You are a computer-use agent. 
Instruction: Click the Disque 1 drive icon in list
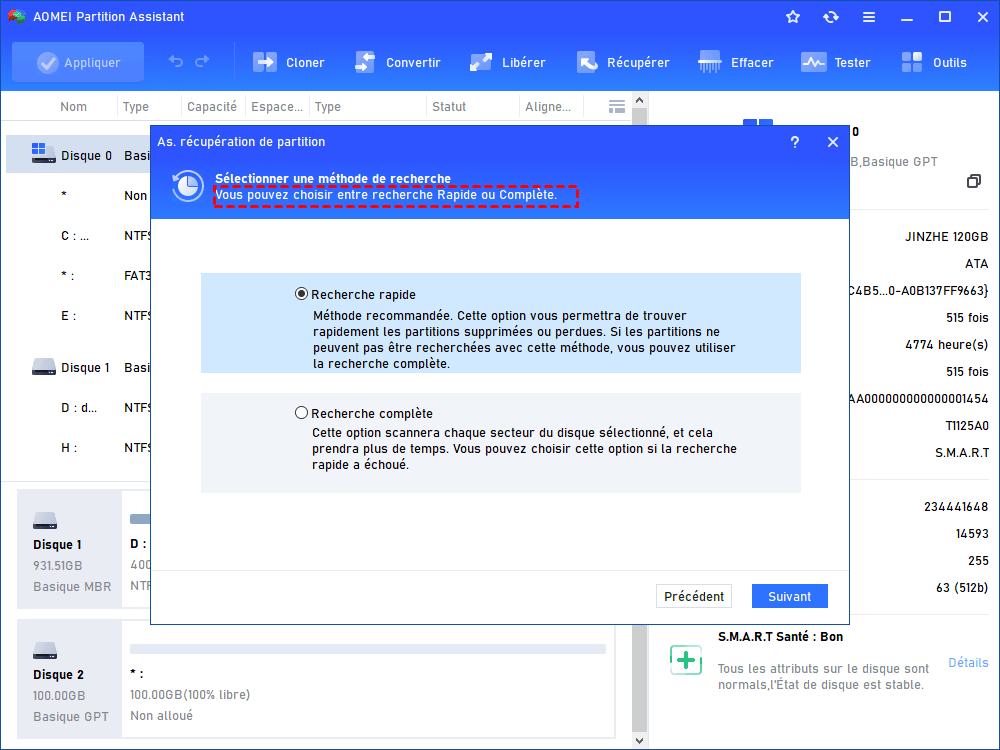click(43, 367)
